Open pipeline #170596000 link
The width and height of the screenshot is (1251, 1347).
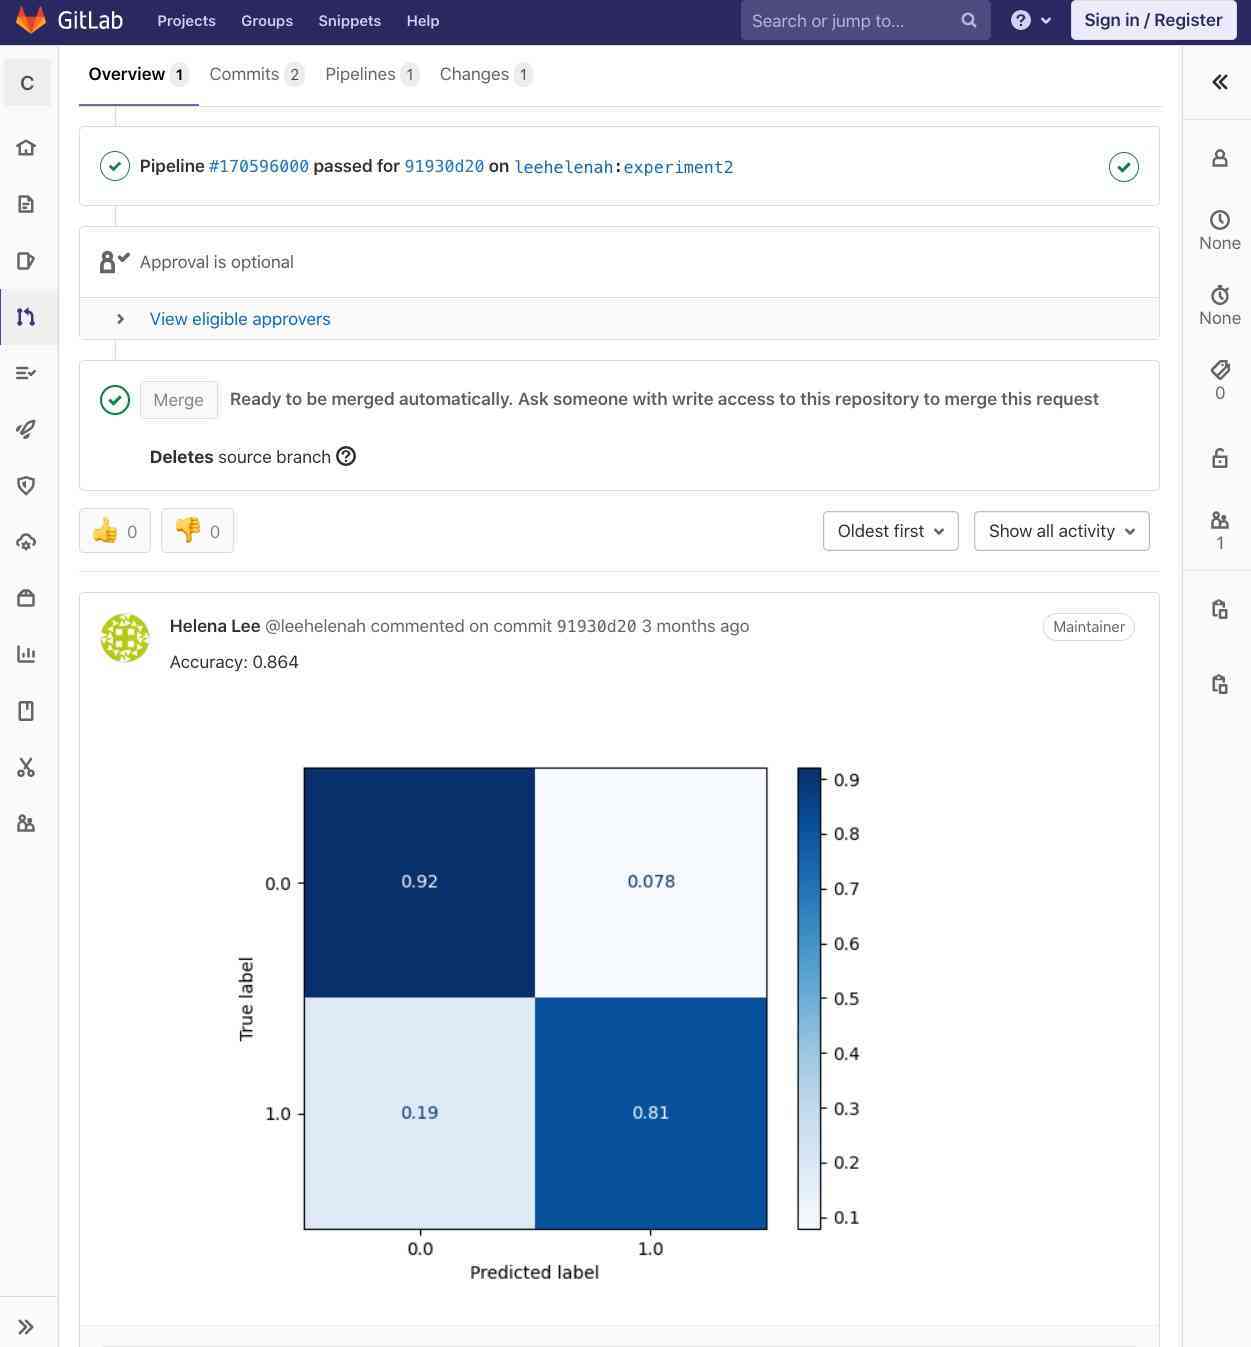pyautogui.click(x=258, y=167)
